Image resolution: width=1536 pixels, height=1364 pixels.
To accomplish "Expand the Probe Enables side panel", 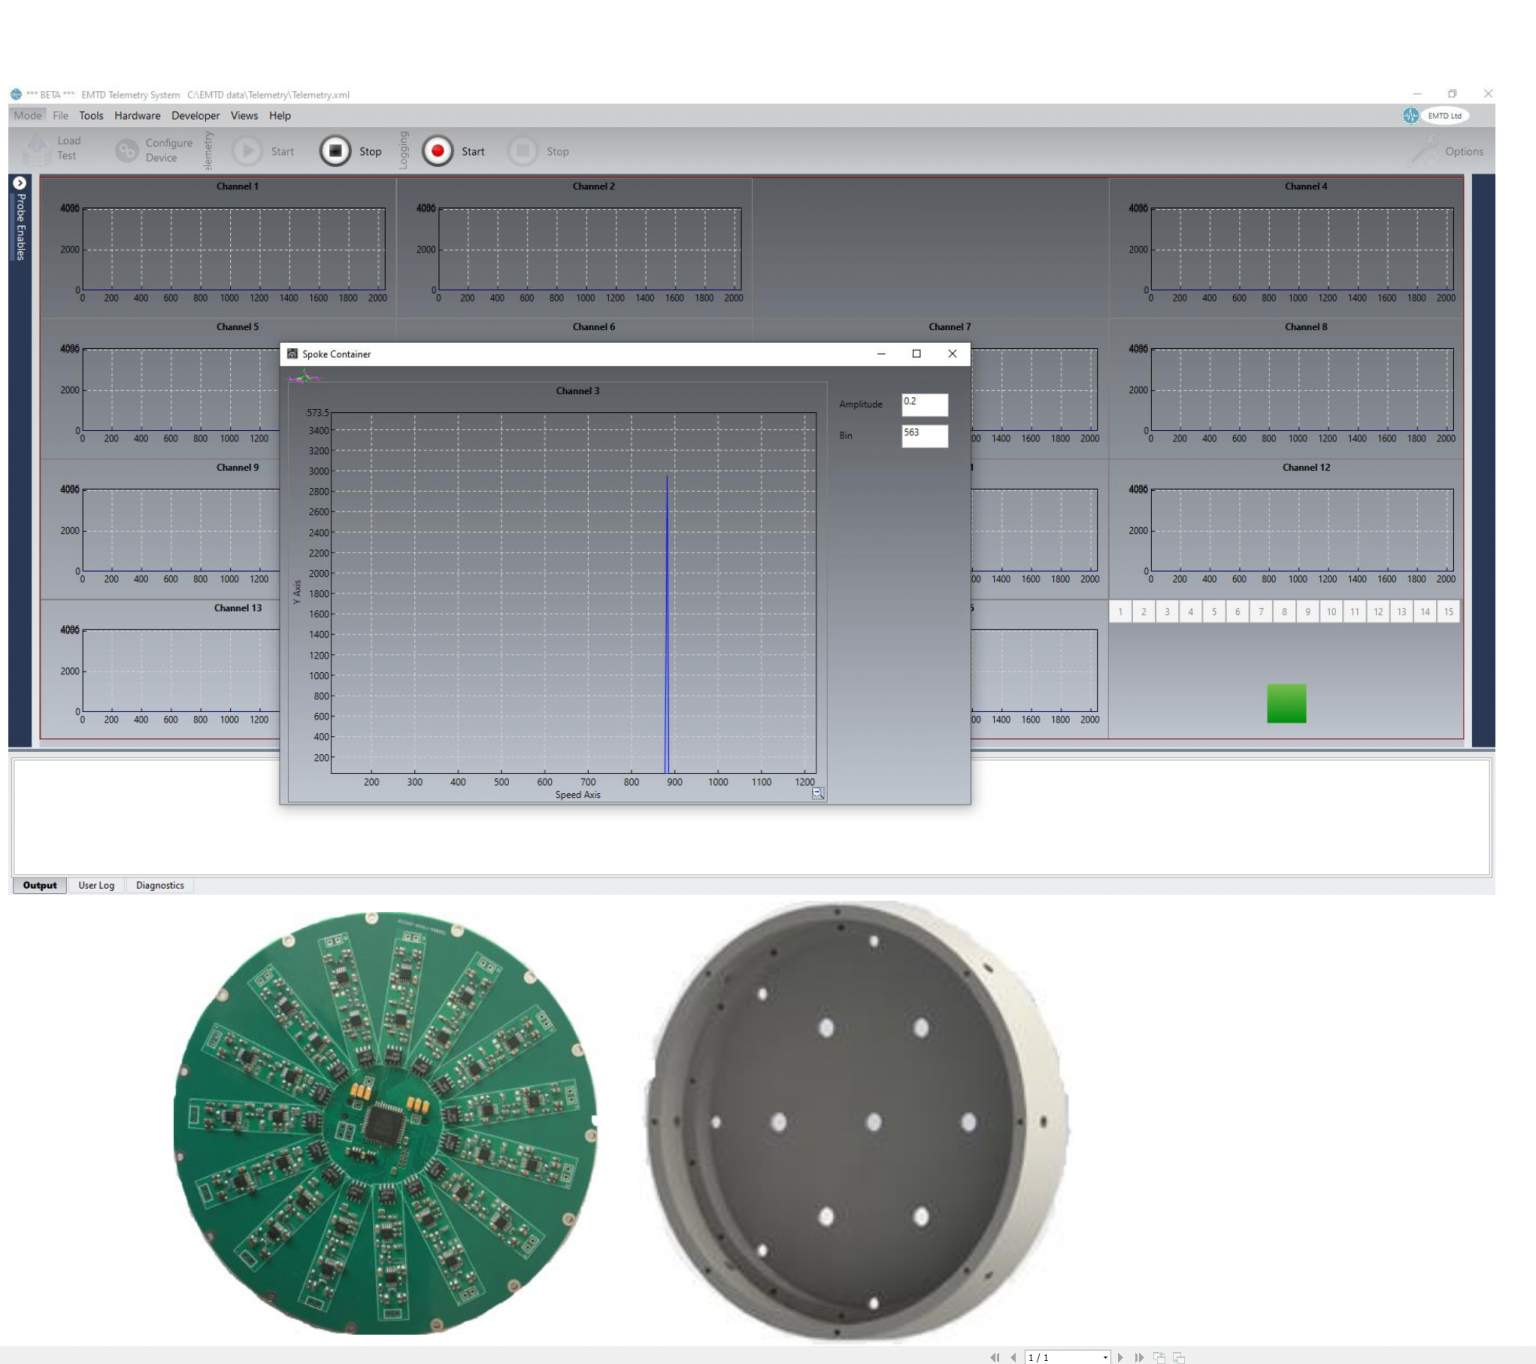I will [x=19, y=184].
